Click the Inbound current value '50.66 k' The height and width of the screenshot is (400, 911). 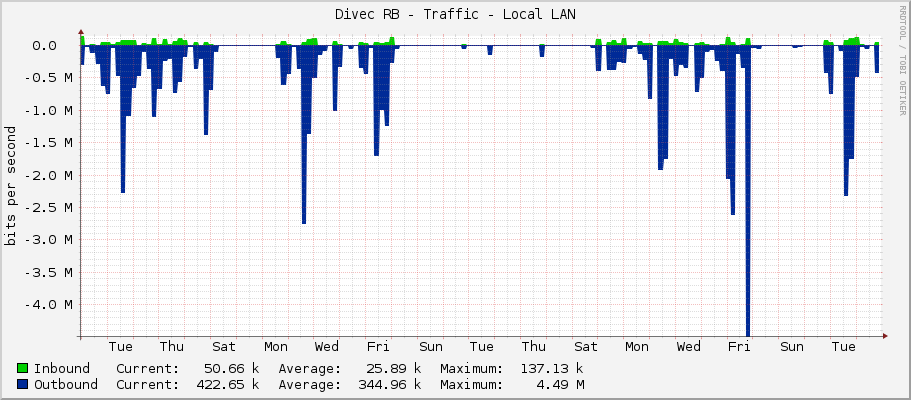coord(231,369)
